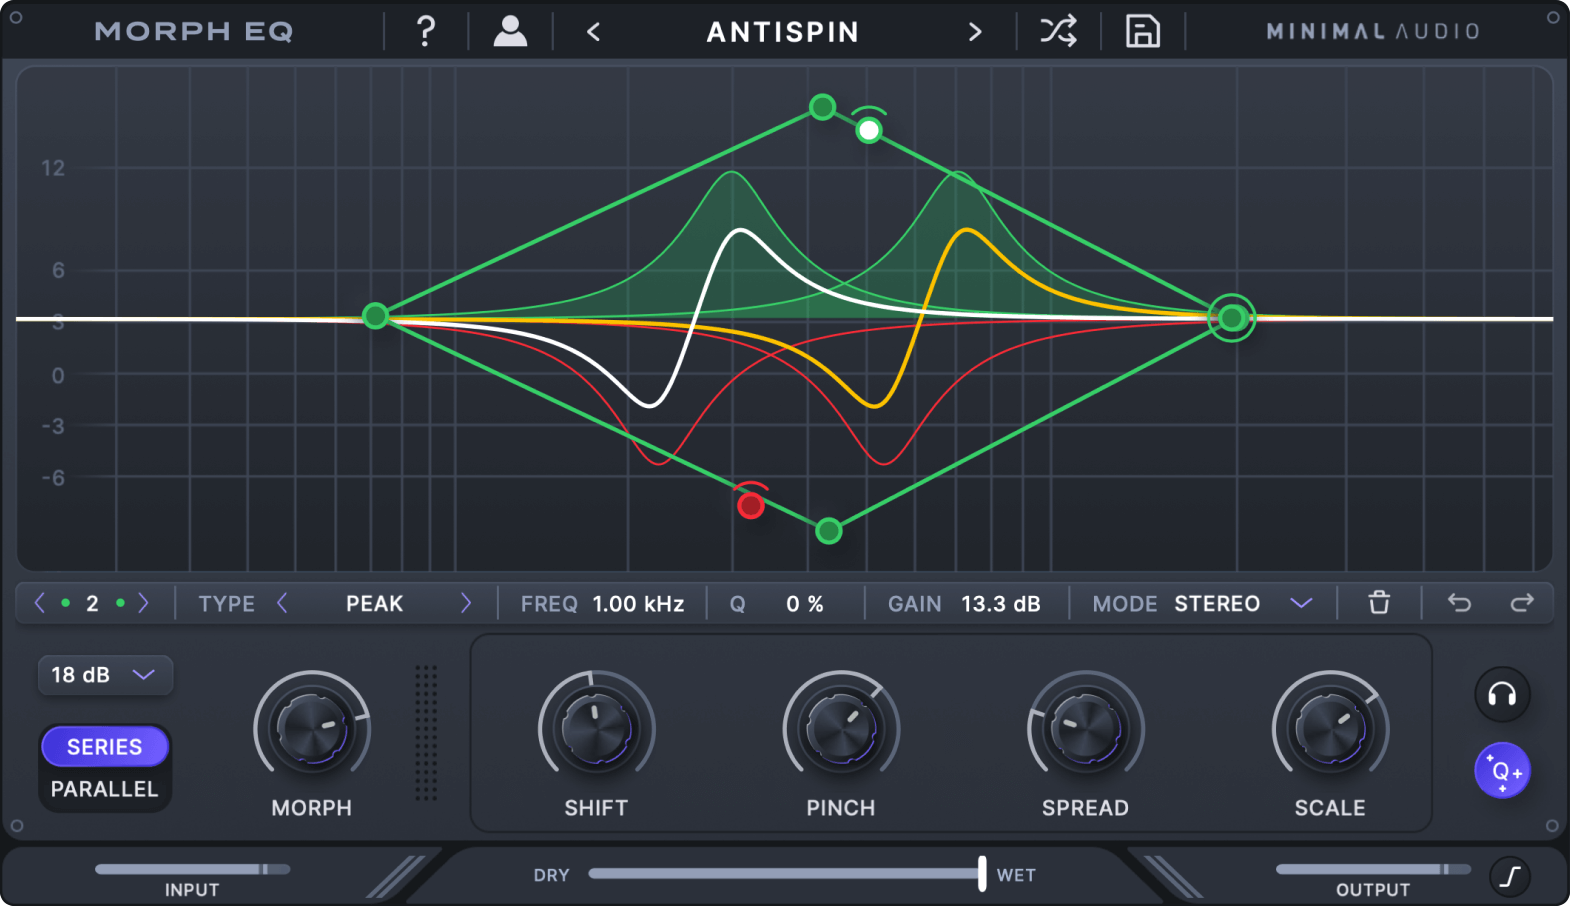This screenshot has width=1570, height=906.
Task: Toggle the output soft clip button
Action: coord(1510,876)
